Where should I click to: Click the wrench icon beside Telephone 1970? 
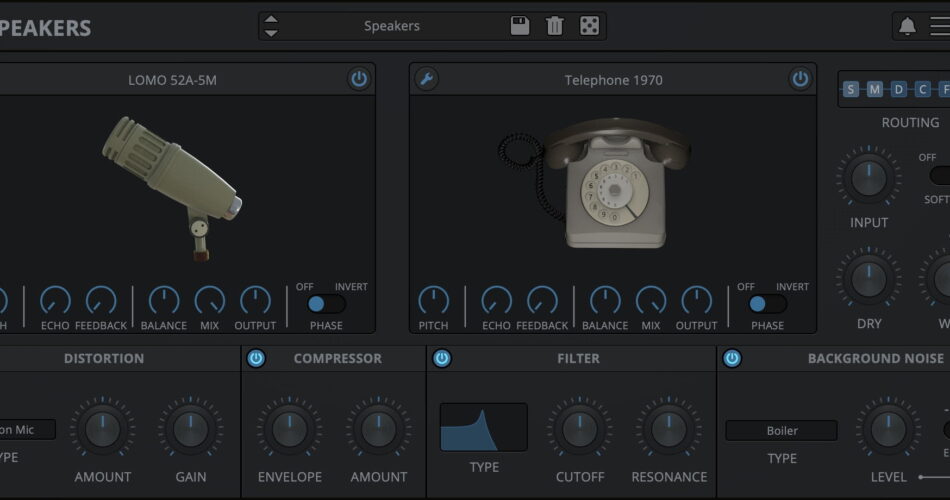[426, 79]
